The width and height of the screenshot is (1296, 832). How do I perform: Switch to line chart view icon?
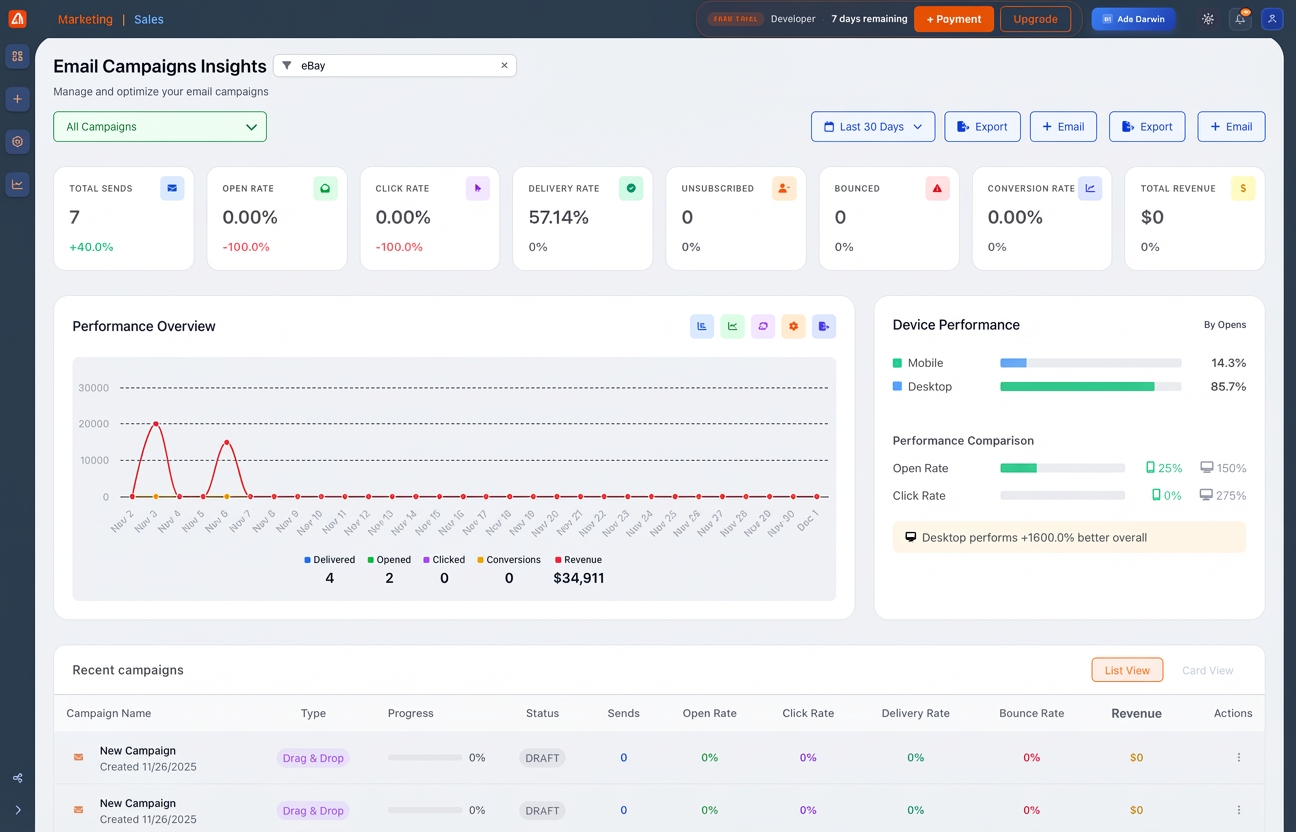[x=732, y=326]
